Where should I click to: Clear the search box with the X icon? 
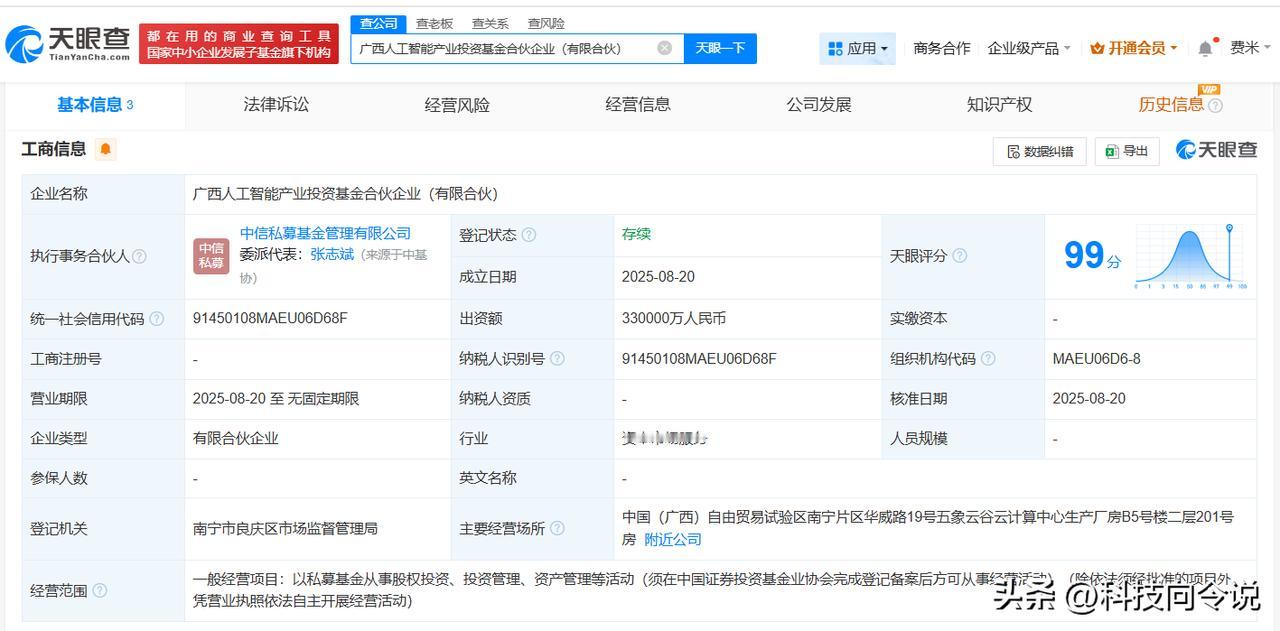pyautogui.click(x=665, y=48)
